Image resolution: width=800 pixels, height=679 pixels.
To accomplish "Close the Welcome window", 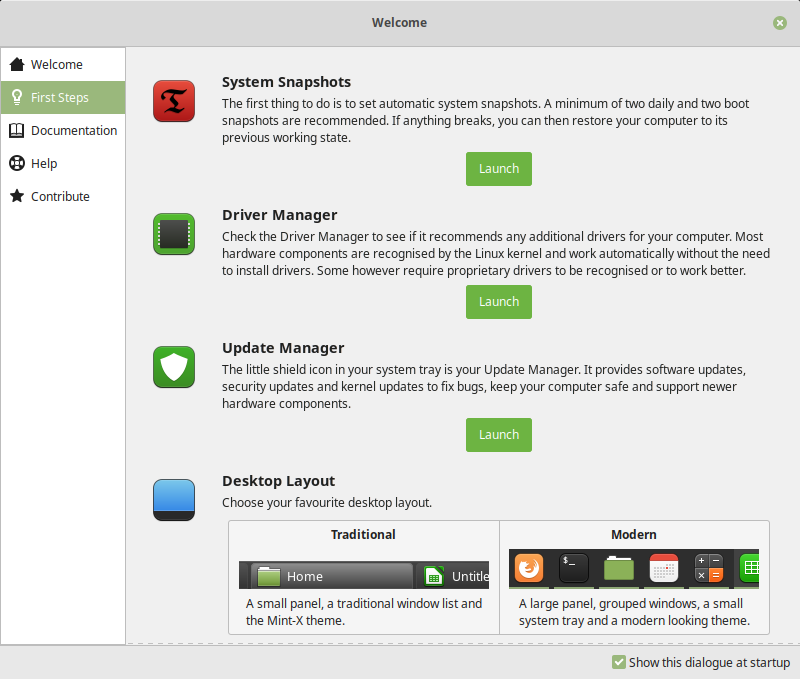I will (780, 22).
